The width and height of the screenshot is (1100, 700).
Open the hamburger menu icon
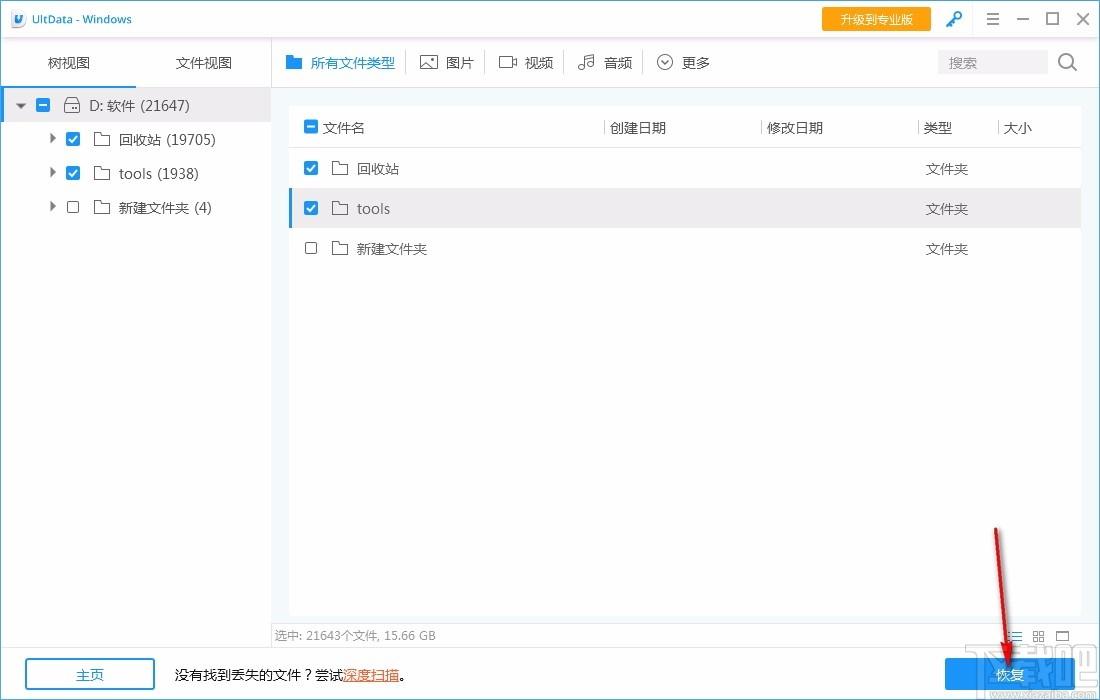pyautogui.click(x=993, y=19)
